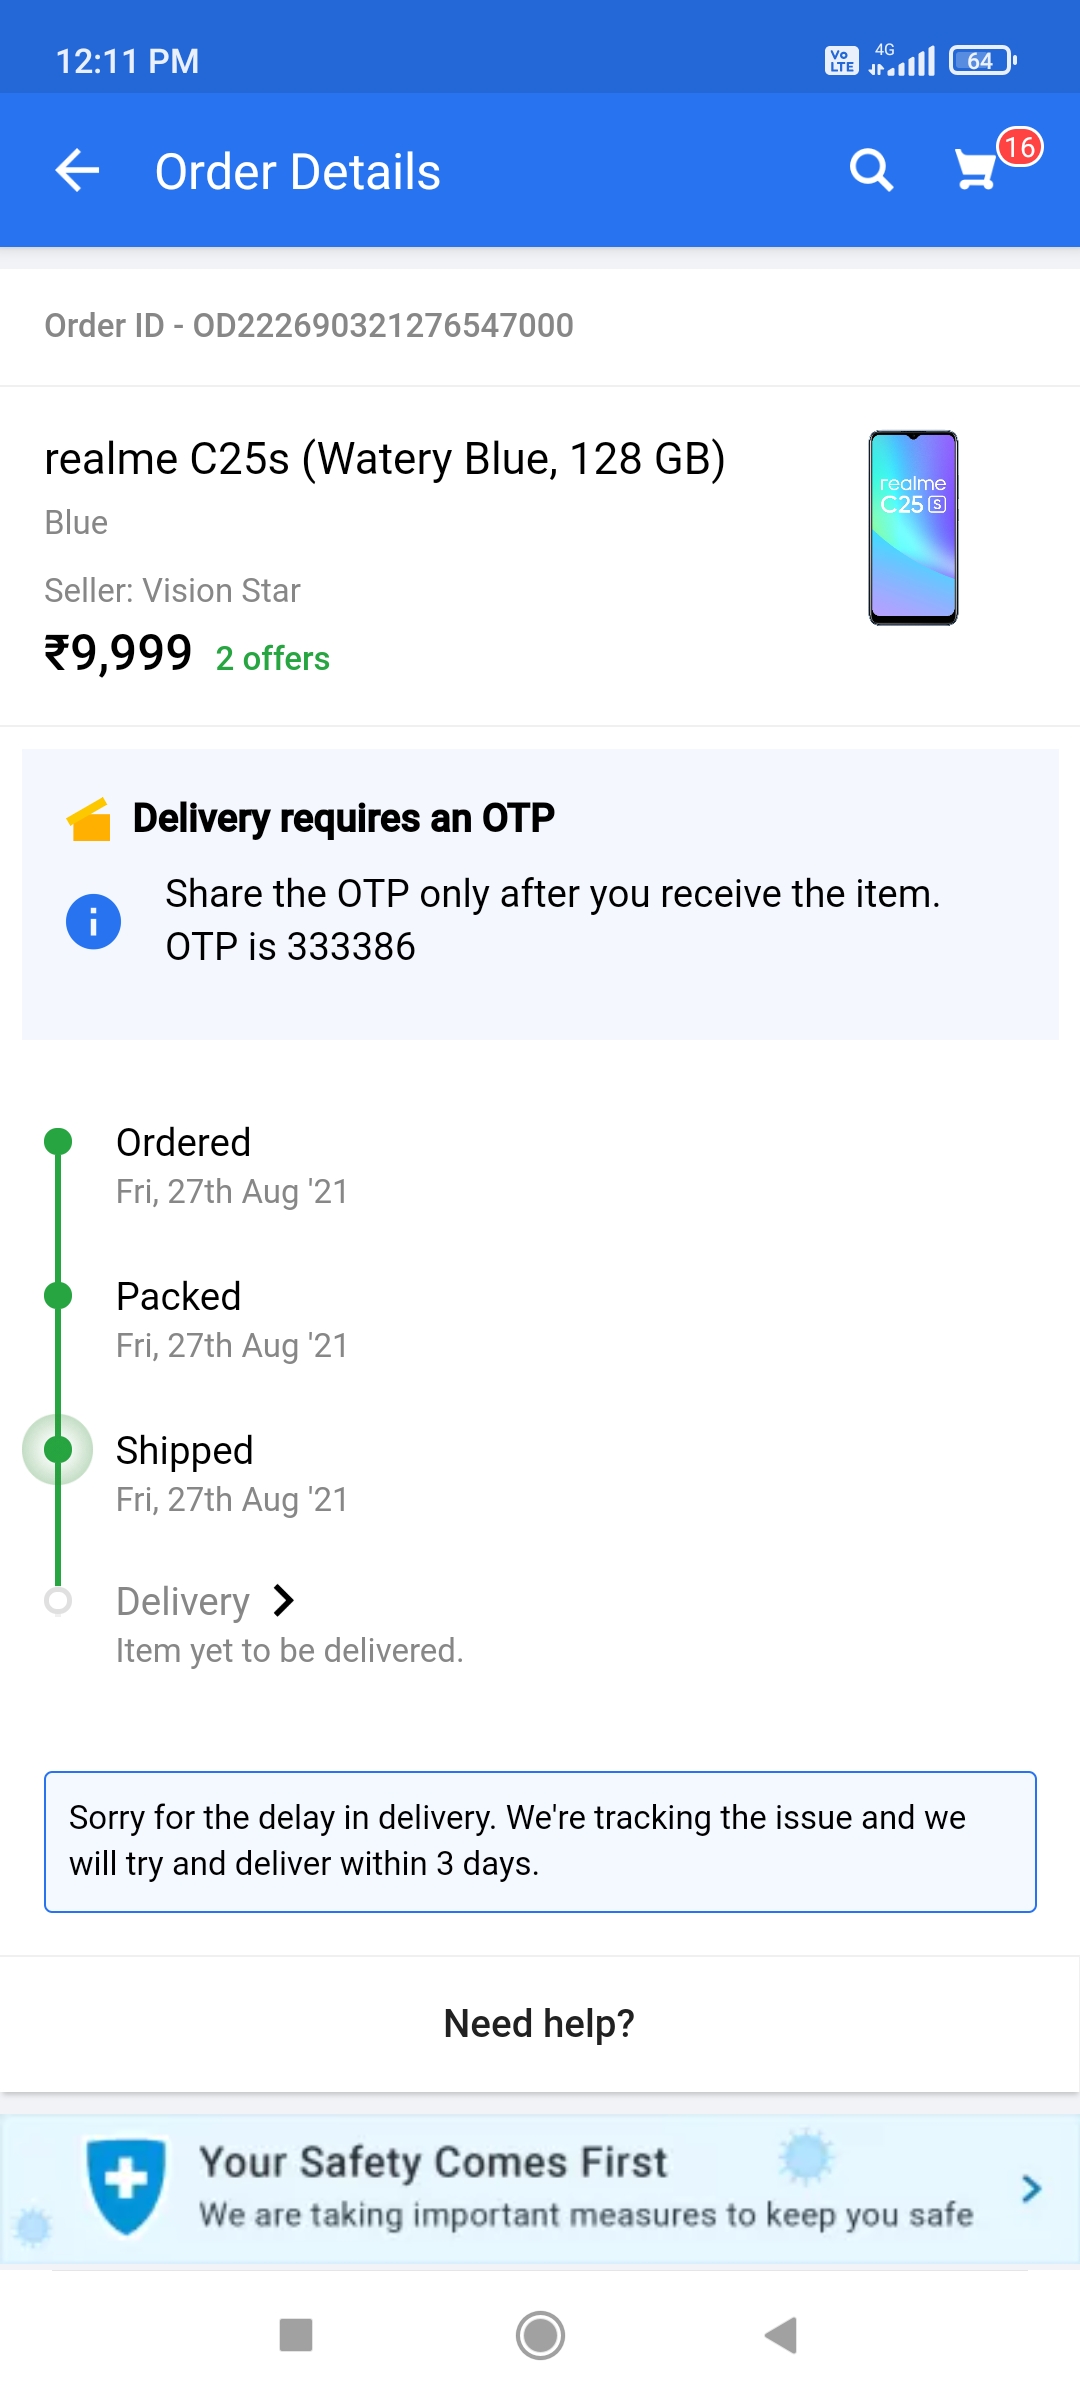Image resolution: width=1080 pixels, height=2400 pixels.
Task: Tap the Need help? button
Action: (539, 2024)
